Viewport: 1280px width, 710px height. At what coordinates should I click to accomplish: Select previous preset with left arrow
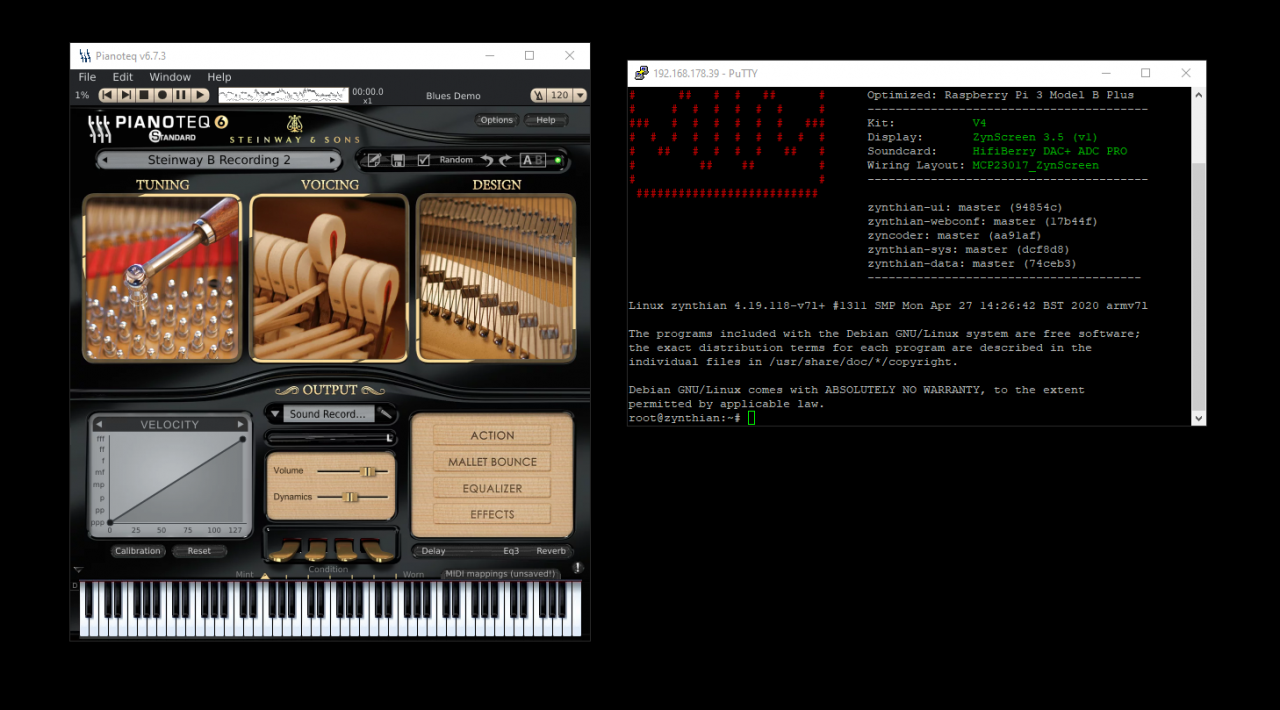click(x=104, y=160)
